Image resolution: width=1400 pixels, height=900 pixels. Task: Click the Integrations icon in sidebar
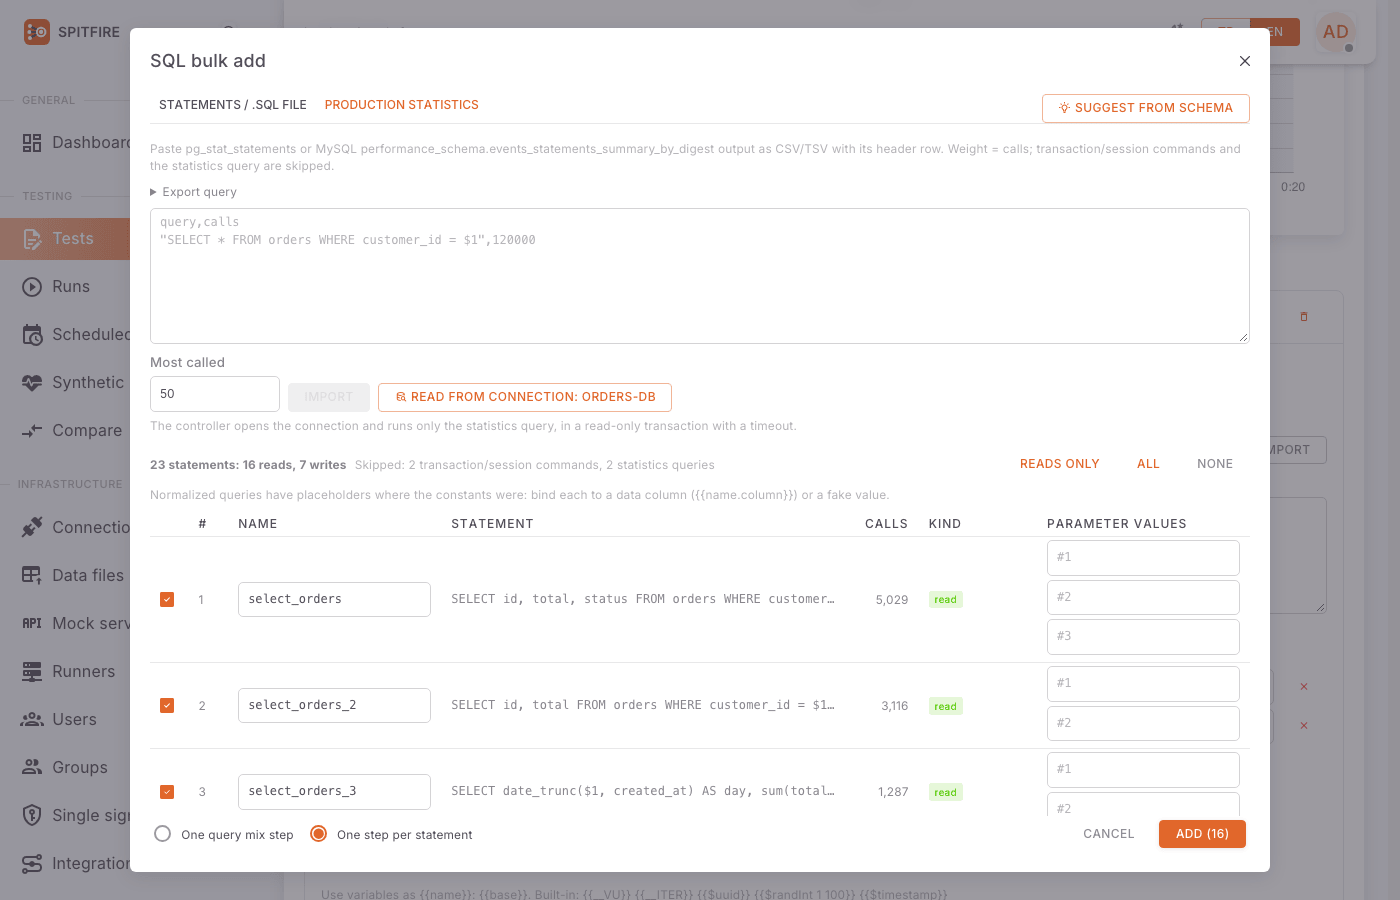tap(32, 863)
